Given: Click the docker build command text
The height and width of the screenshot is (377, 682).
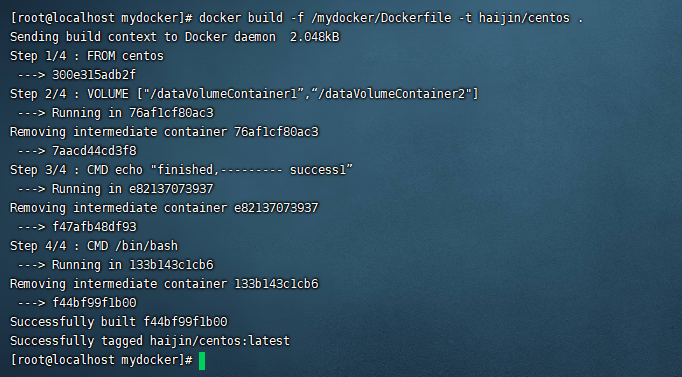Looking at the screenshot, I should click(x=391, y=18).
